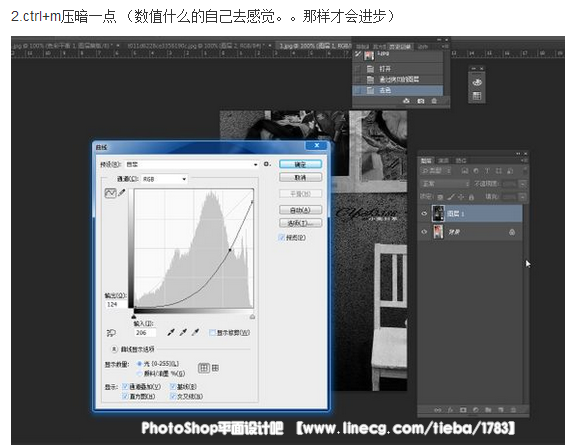565x445 pixels.
Task: Click the History panel trash icon
Action: point(434,101)
